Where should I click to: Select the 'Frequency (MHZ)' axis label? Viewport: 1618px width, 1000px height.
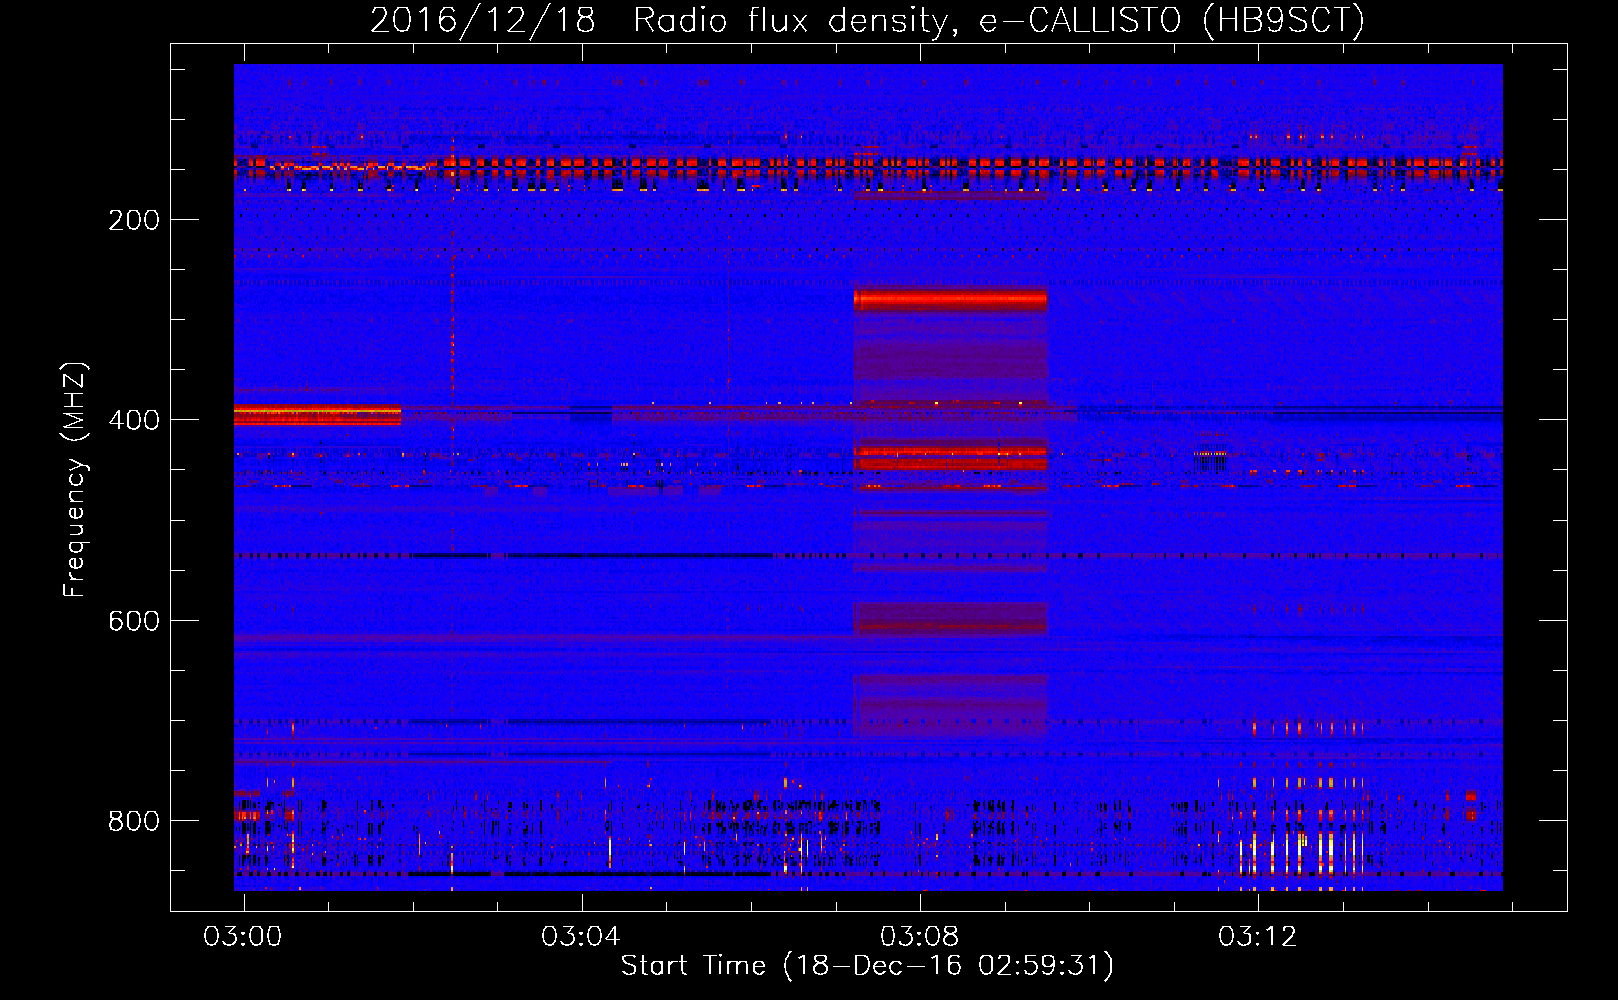75,480
